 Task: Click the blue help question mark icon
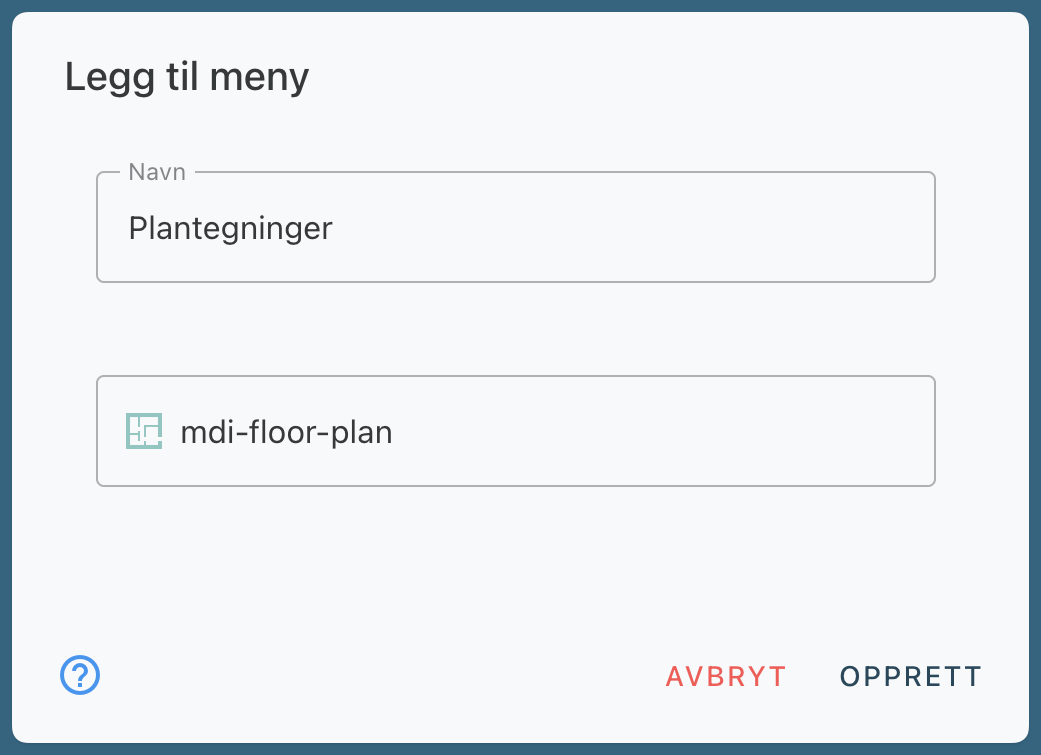80,675
